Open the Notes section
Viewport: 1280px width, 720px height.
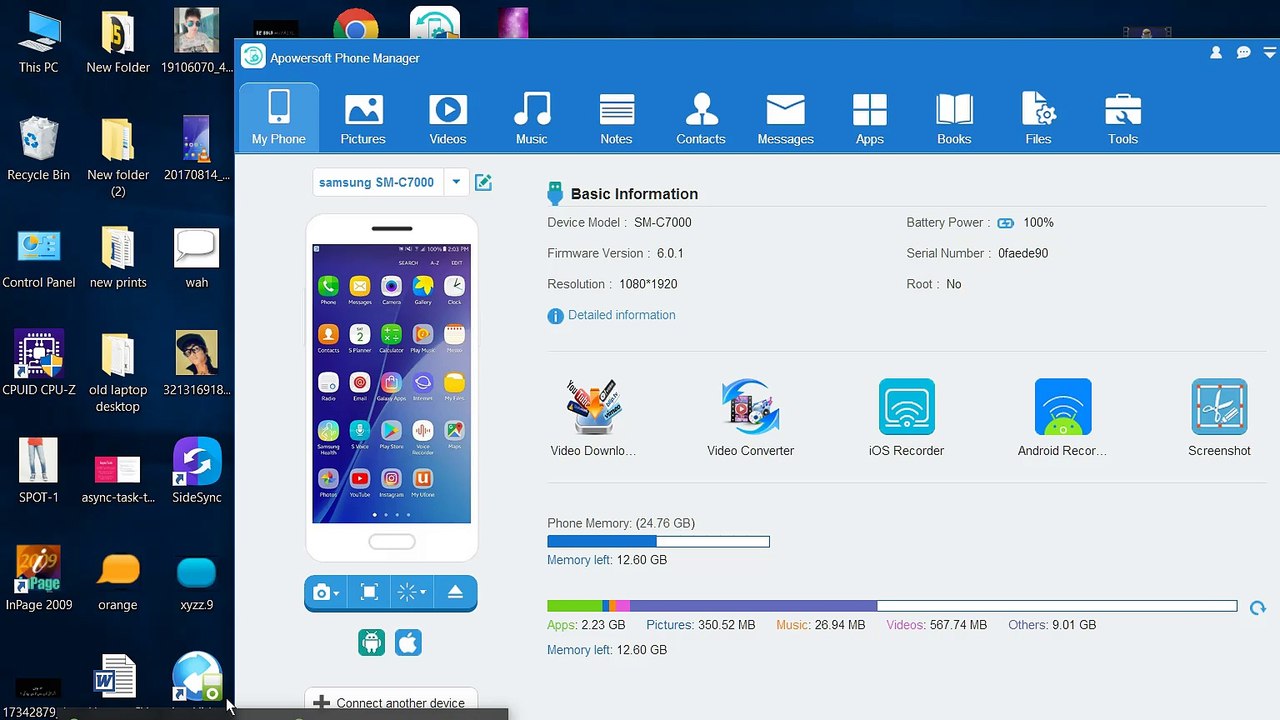(x=616, y=118)
